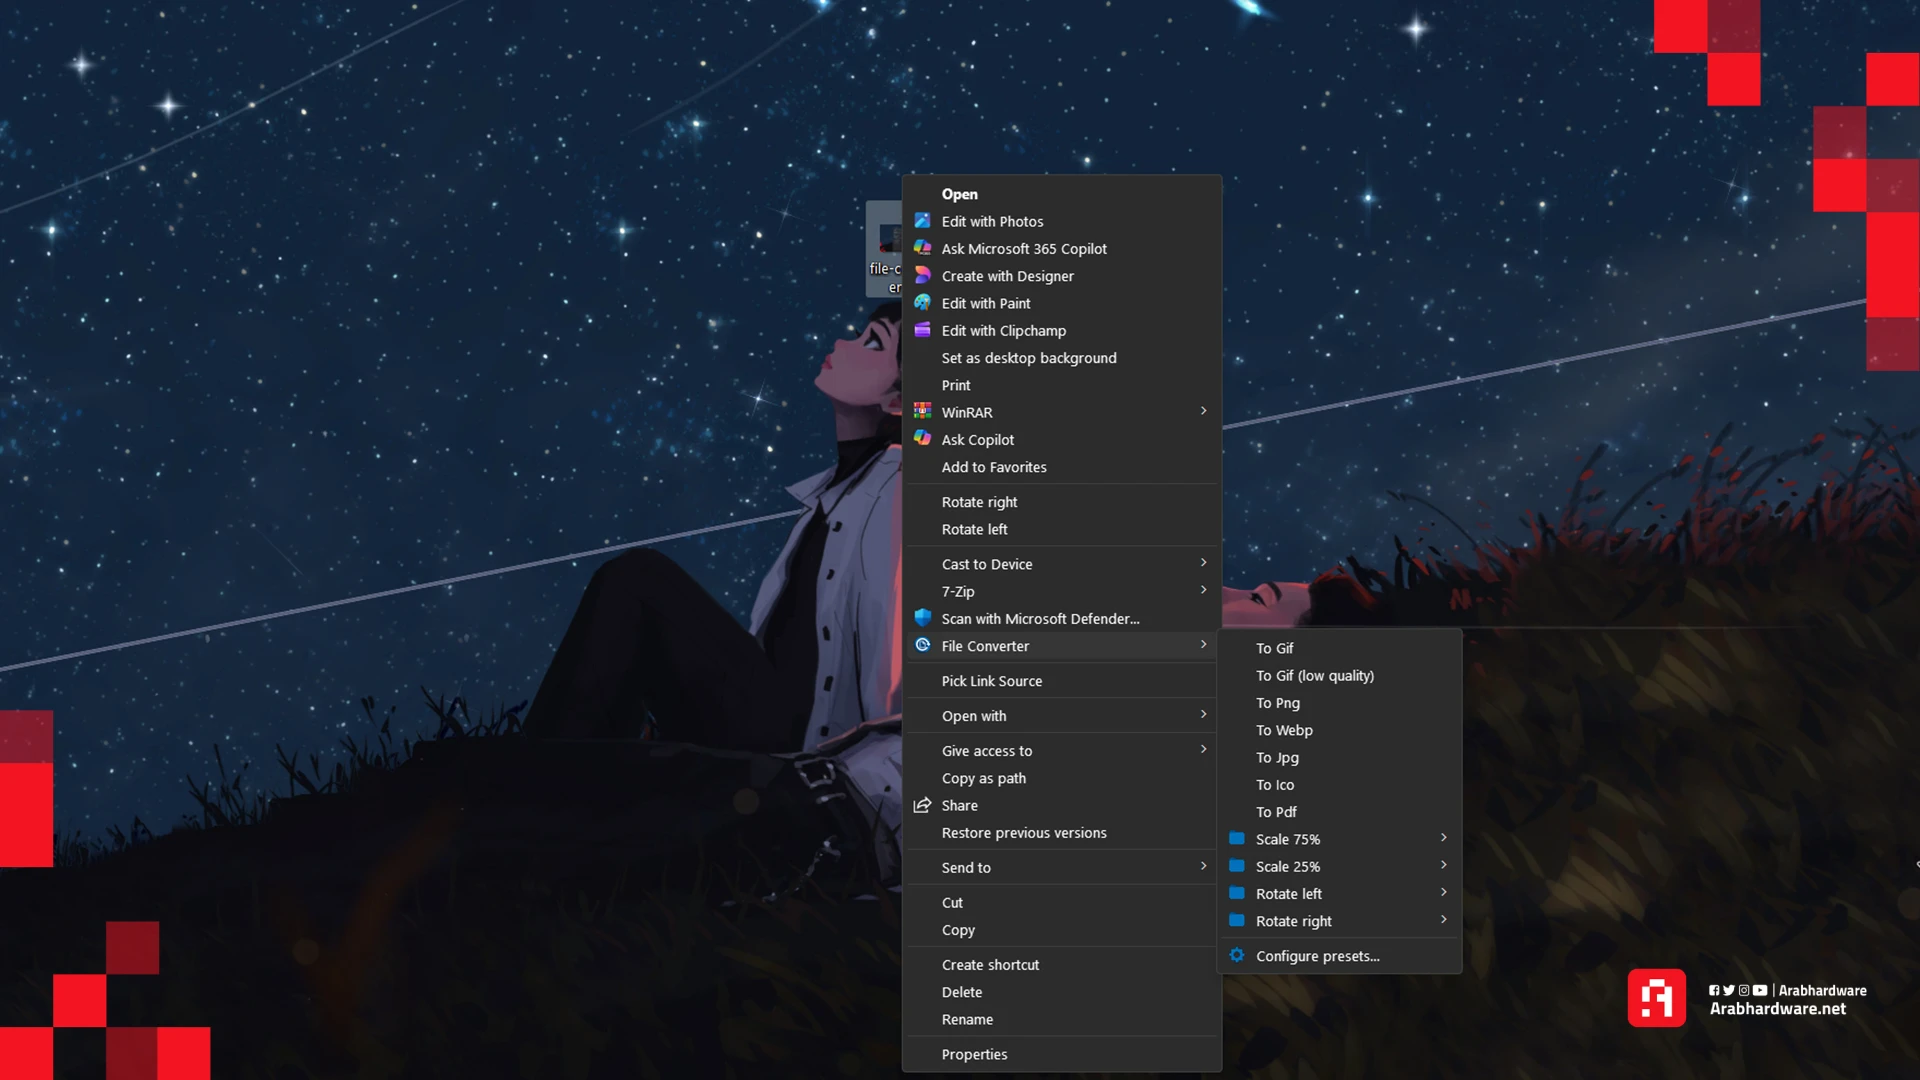
Task: Click the Configure presets gear icon
Action: pos(1237,955)
